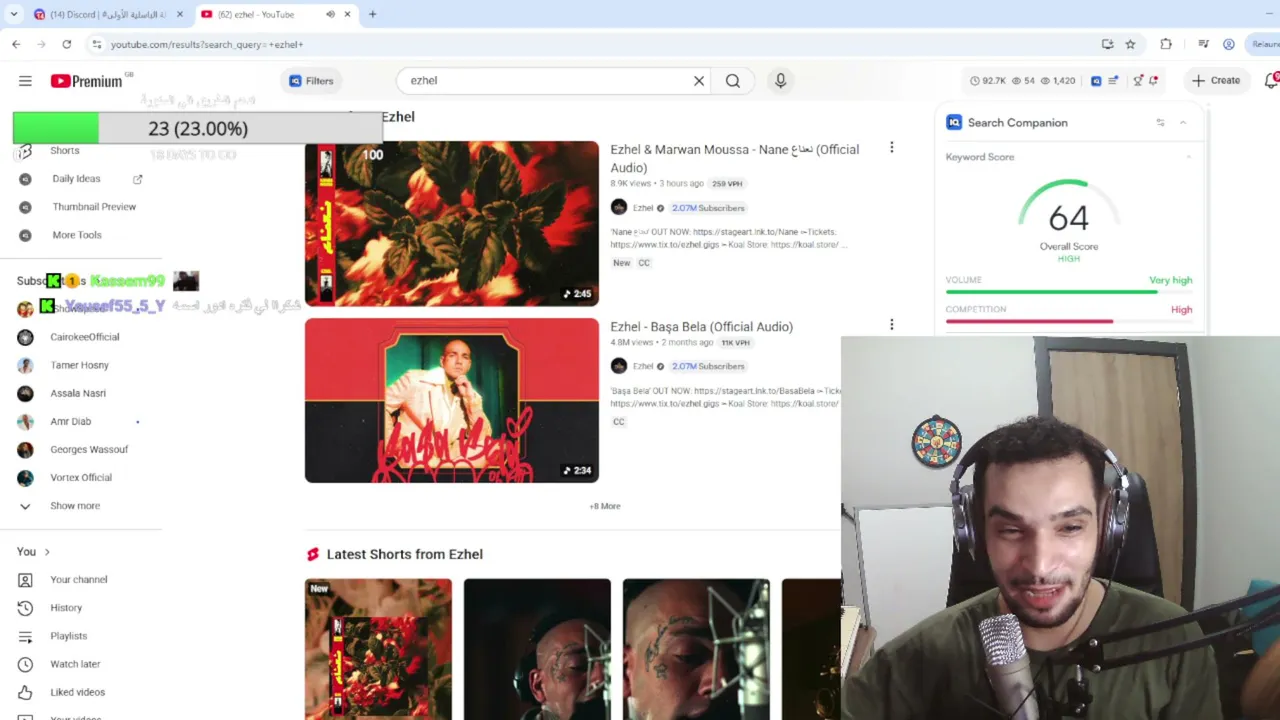Click the vidIQ icon in the top bar

pyautogui.click(x=1096, y=81)
